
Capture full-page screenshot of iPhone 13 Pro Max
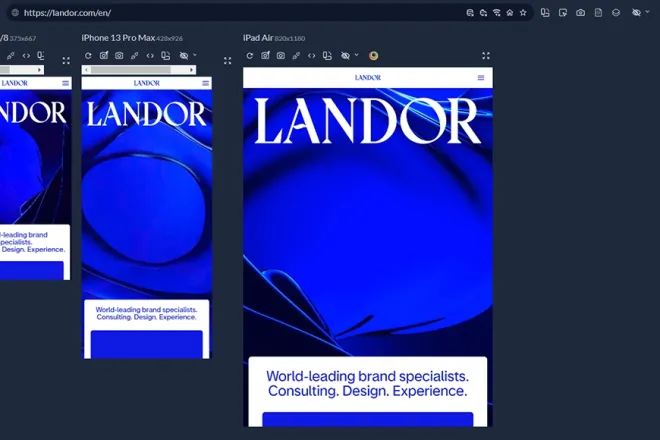[104, 56]
